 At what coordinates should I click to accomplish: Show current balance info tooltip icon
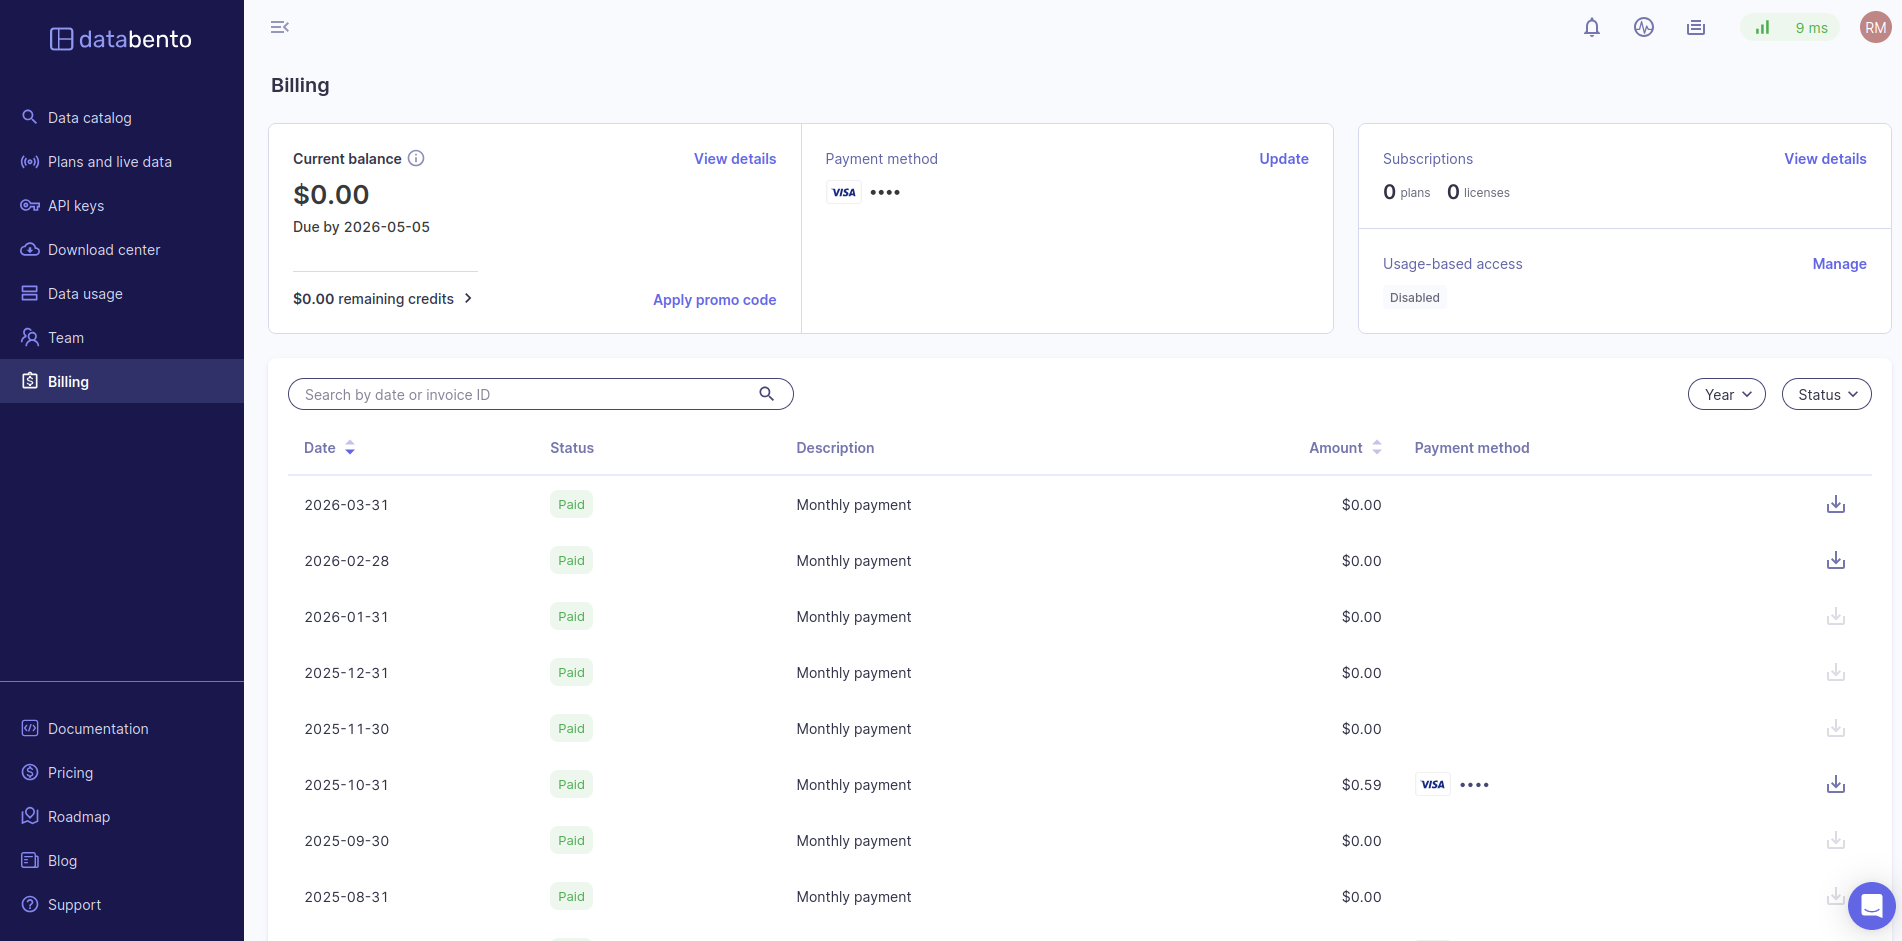point(416,158)
